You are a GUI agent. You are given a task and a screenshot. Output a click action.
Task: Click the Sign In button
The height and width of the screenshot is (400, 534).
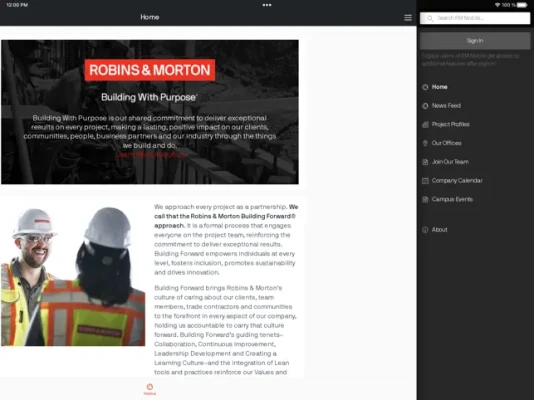(475, 41)
